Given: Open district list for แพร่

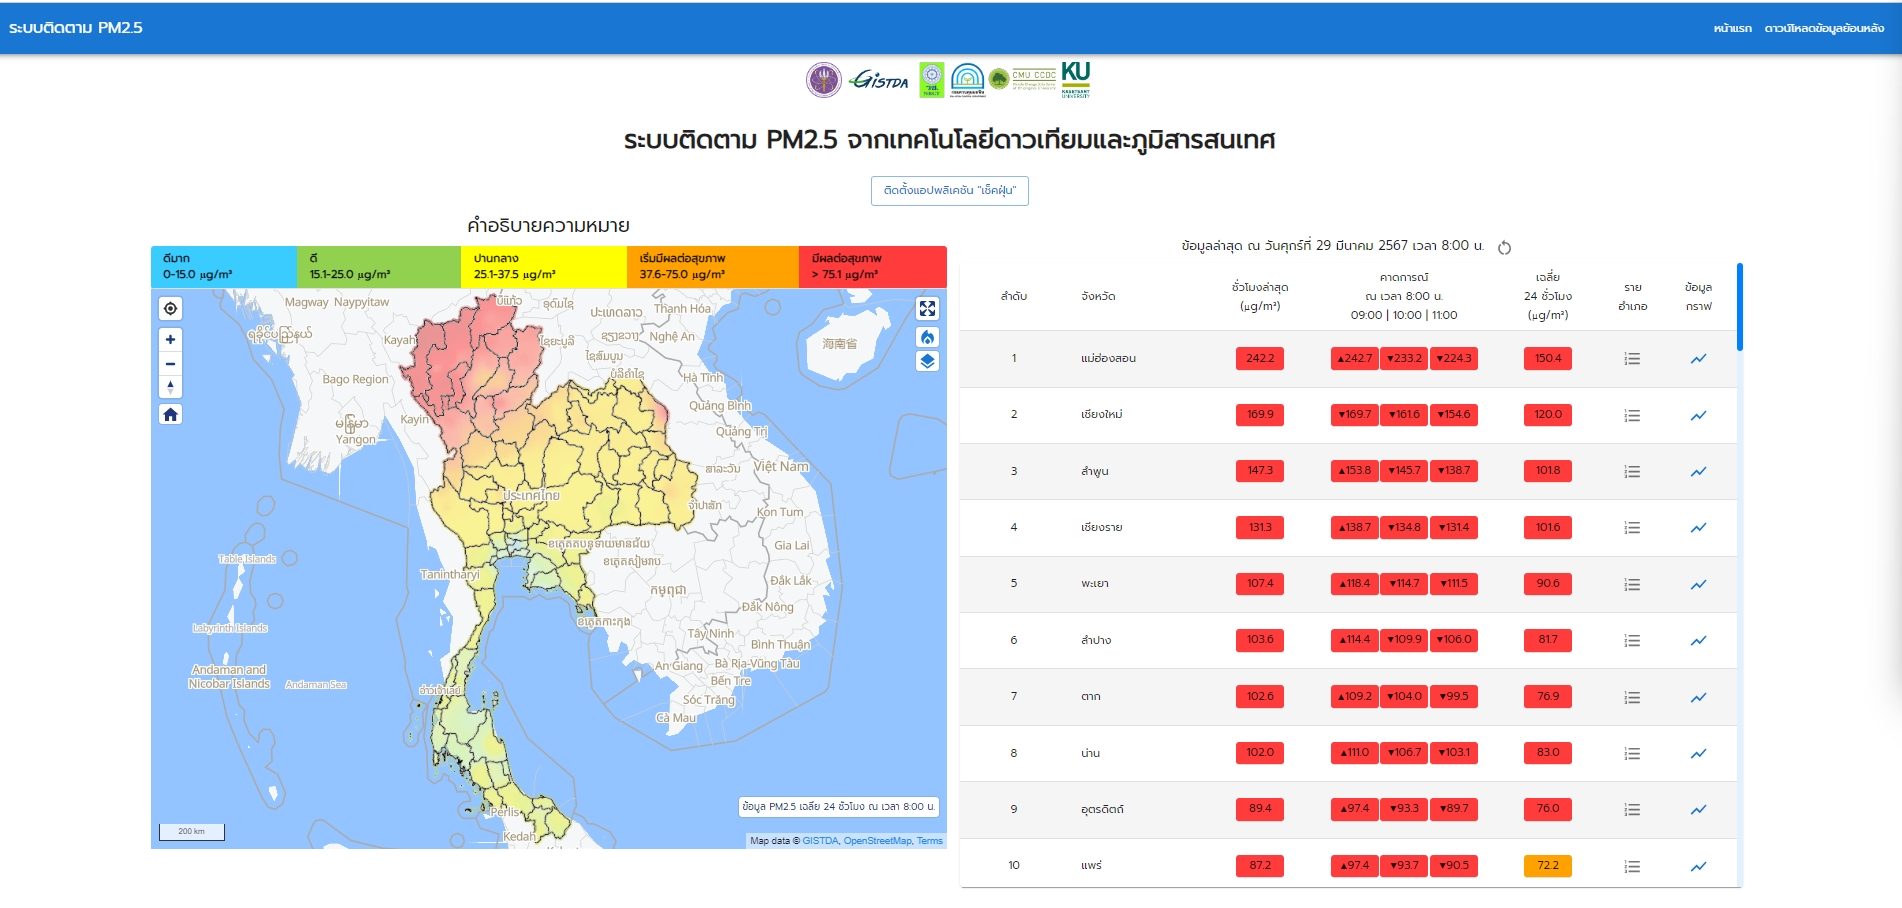Looking at the screenshot, I should pos(1632,866).
